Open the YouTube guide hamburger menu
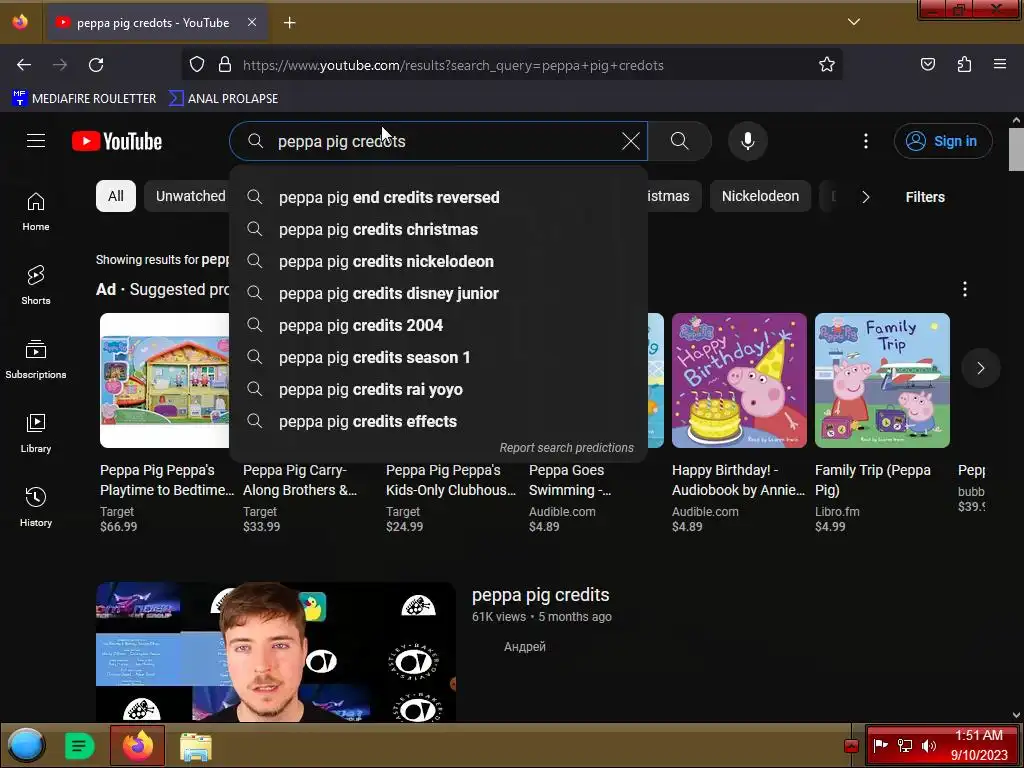Screen dimensions: 1024x768 [36, 141]
